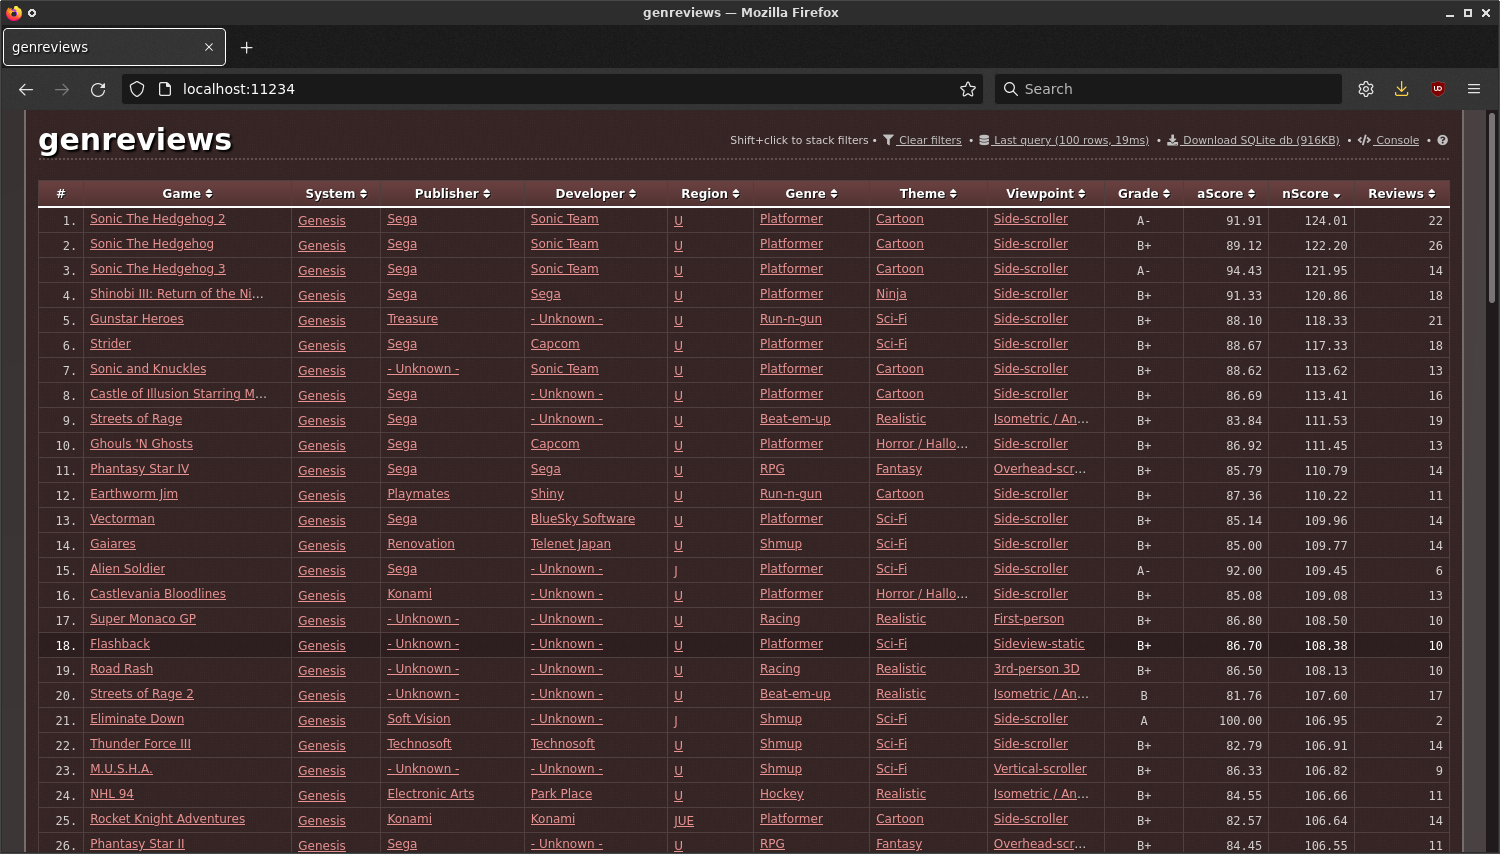Open the Phantasy Star IV link

pos(140,469)
